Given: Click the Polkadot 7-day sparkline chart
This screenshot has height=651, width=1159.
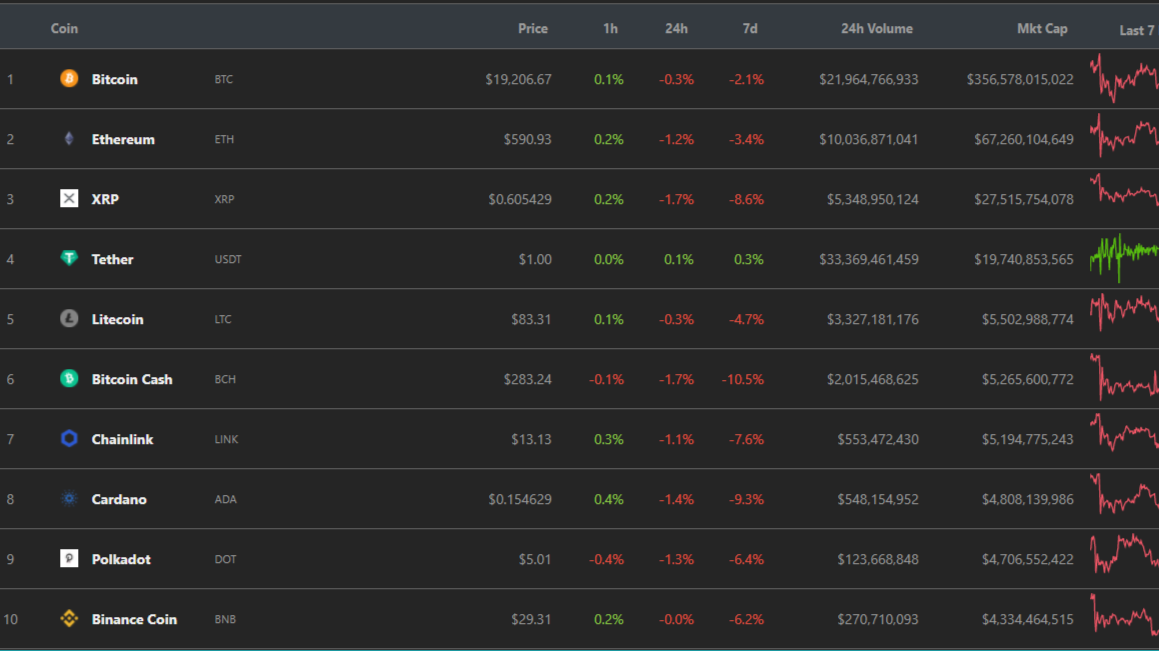Looking at the screenshot, I should (1124, 554).
